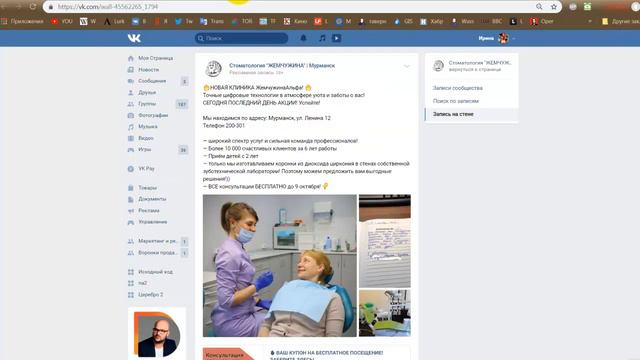640x360 pixels.
Task: Expand the post options chevron
Action: tap(407, 66)
